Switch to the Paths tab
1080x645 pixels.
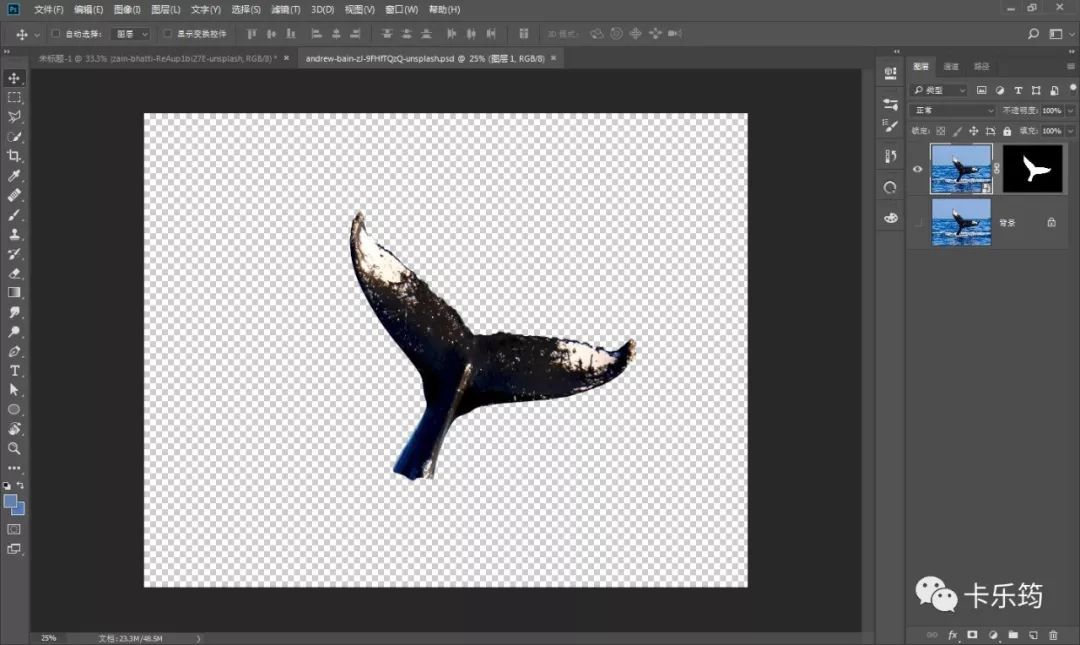click(x=982, y=66)
